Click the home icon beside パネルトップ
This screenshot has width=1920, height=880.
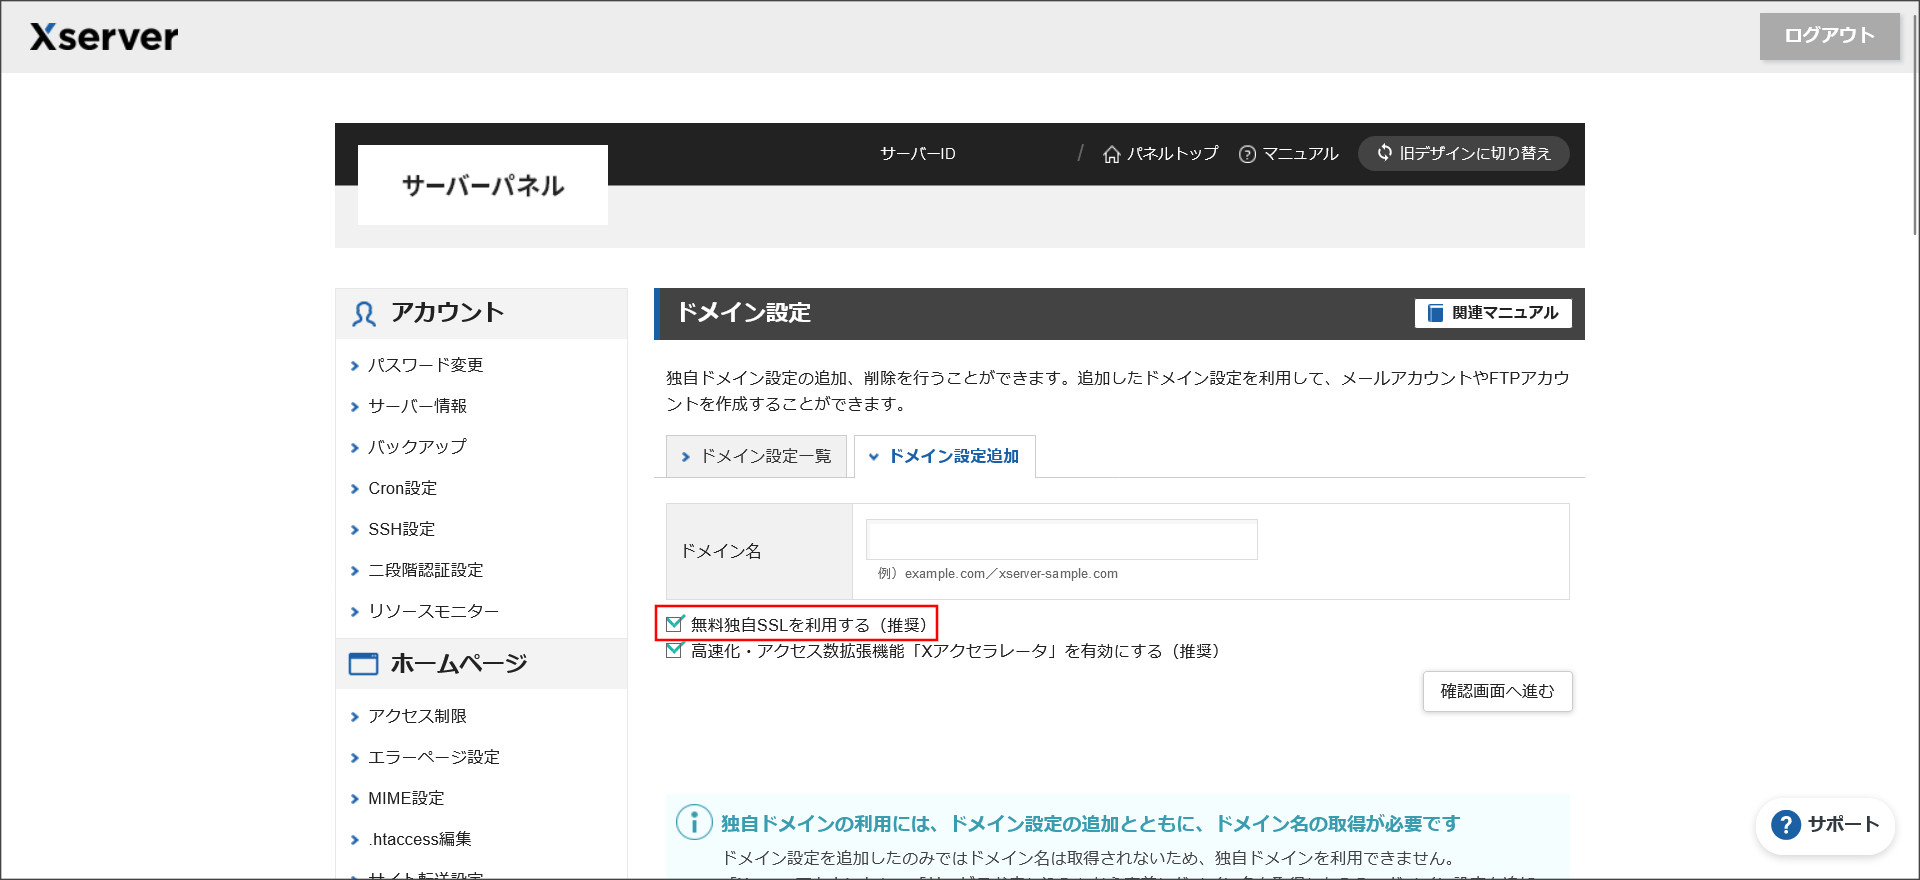pos(1111,154)
